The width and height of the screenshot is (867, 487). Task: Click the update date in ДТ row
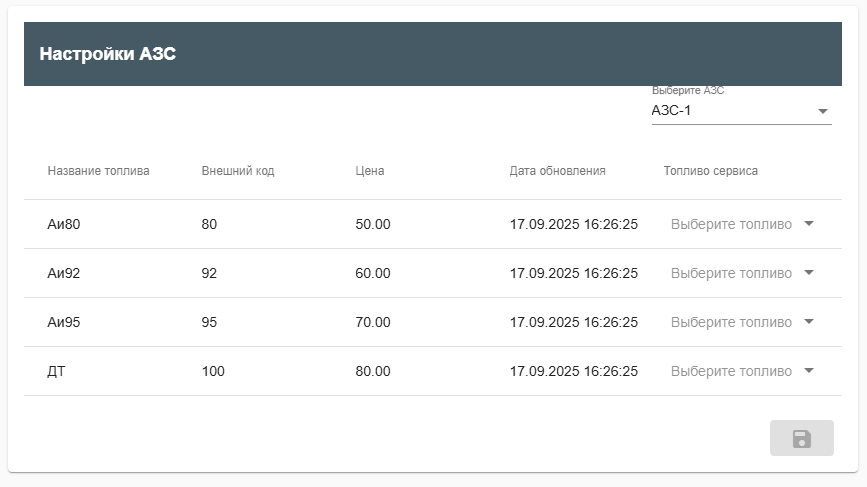click(573, 371)
